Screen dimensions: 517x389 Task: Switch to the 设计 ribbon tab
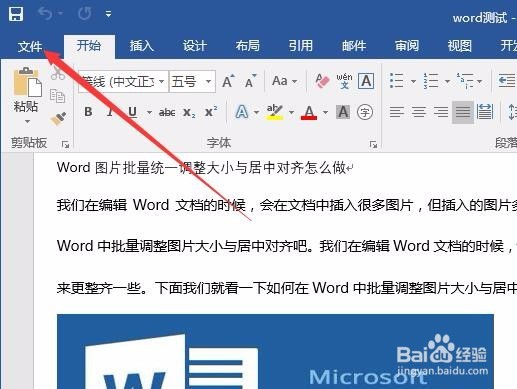195,46
